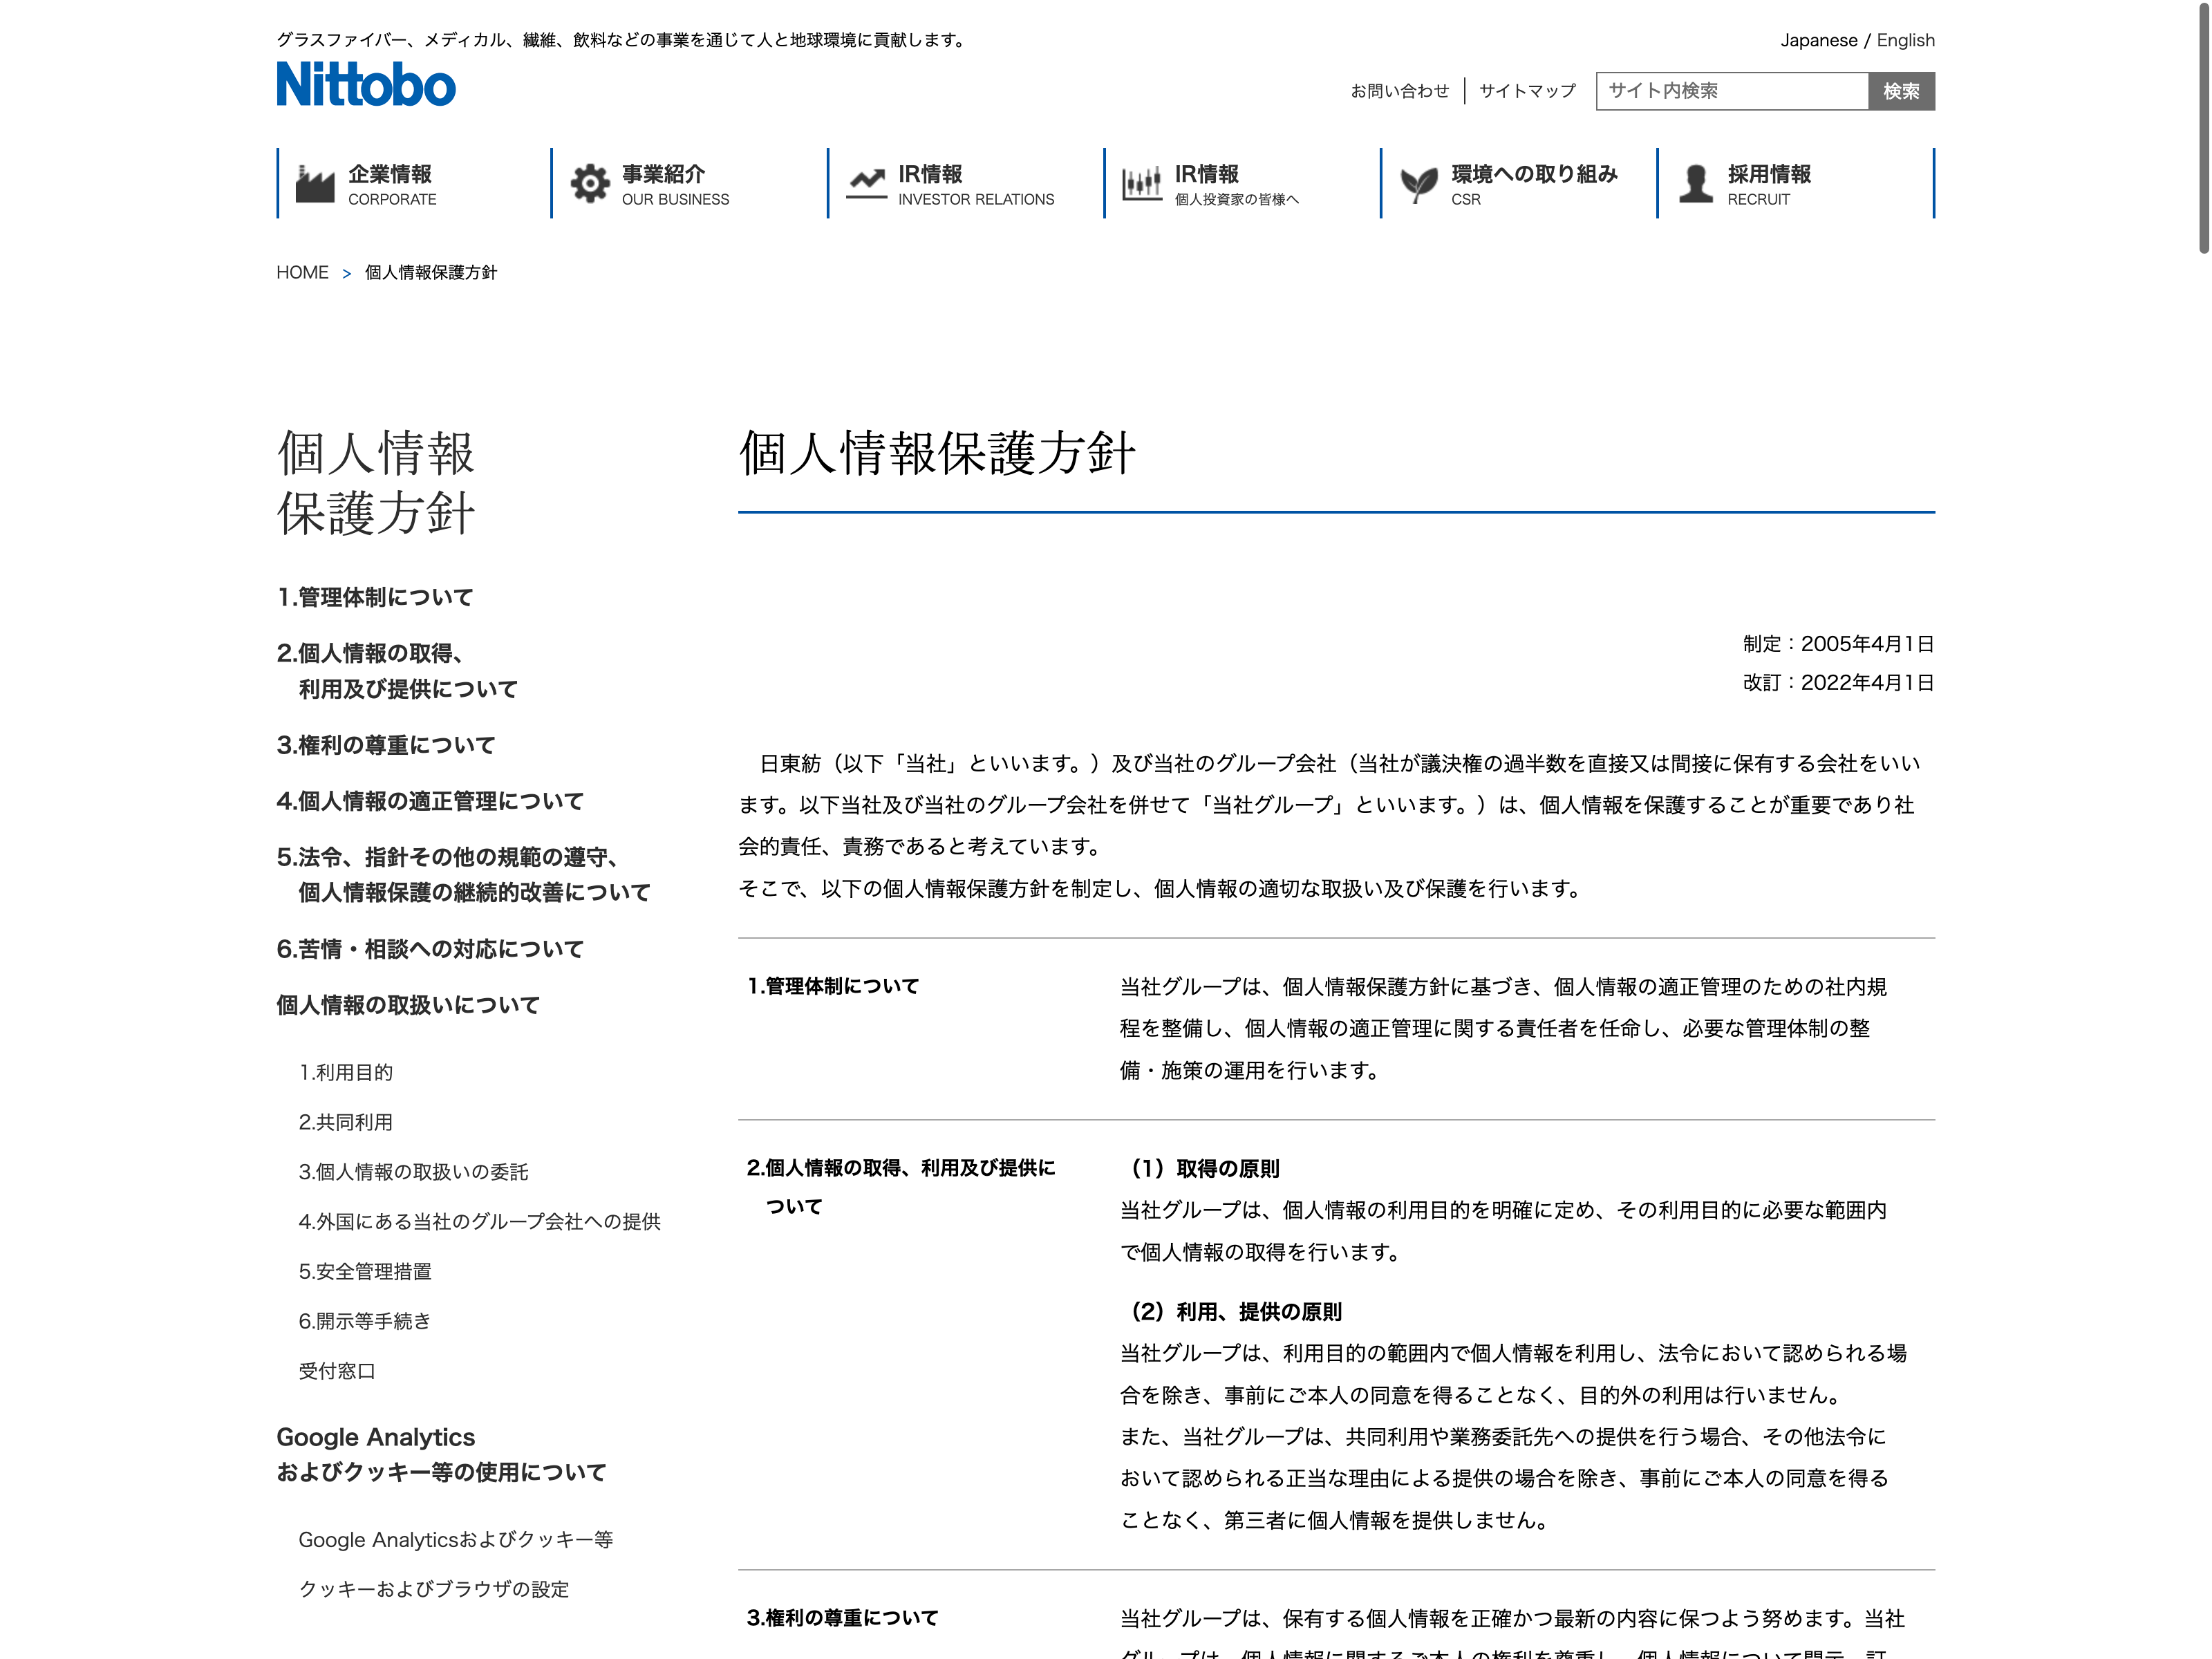Jump to 1.管理体制について in sidebar
The image size is (2212, 1659).
click(375, 597)
